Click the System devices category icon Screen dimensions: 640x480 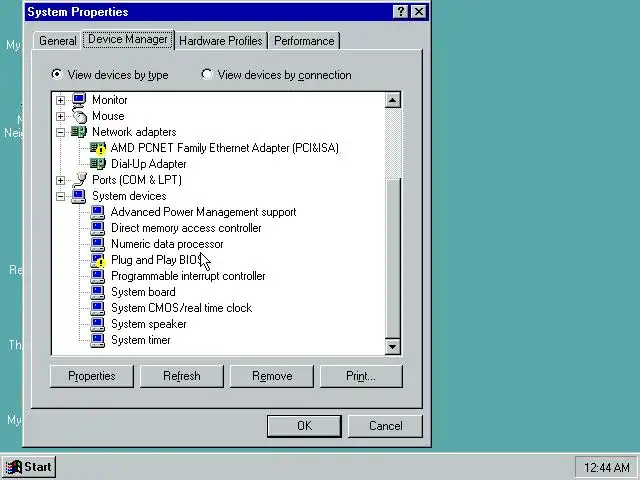coord(79,196)
